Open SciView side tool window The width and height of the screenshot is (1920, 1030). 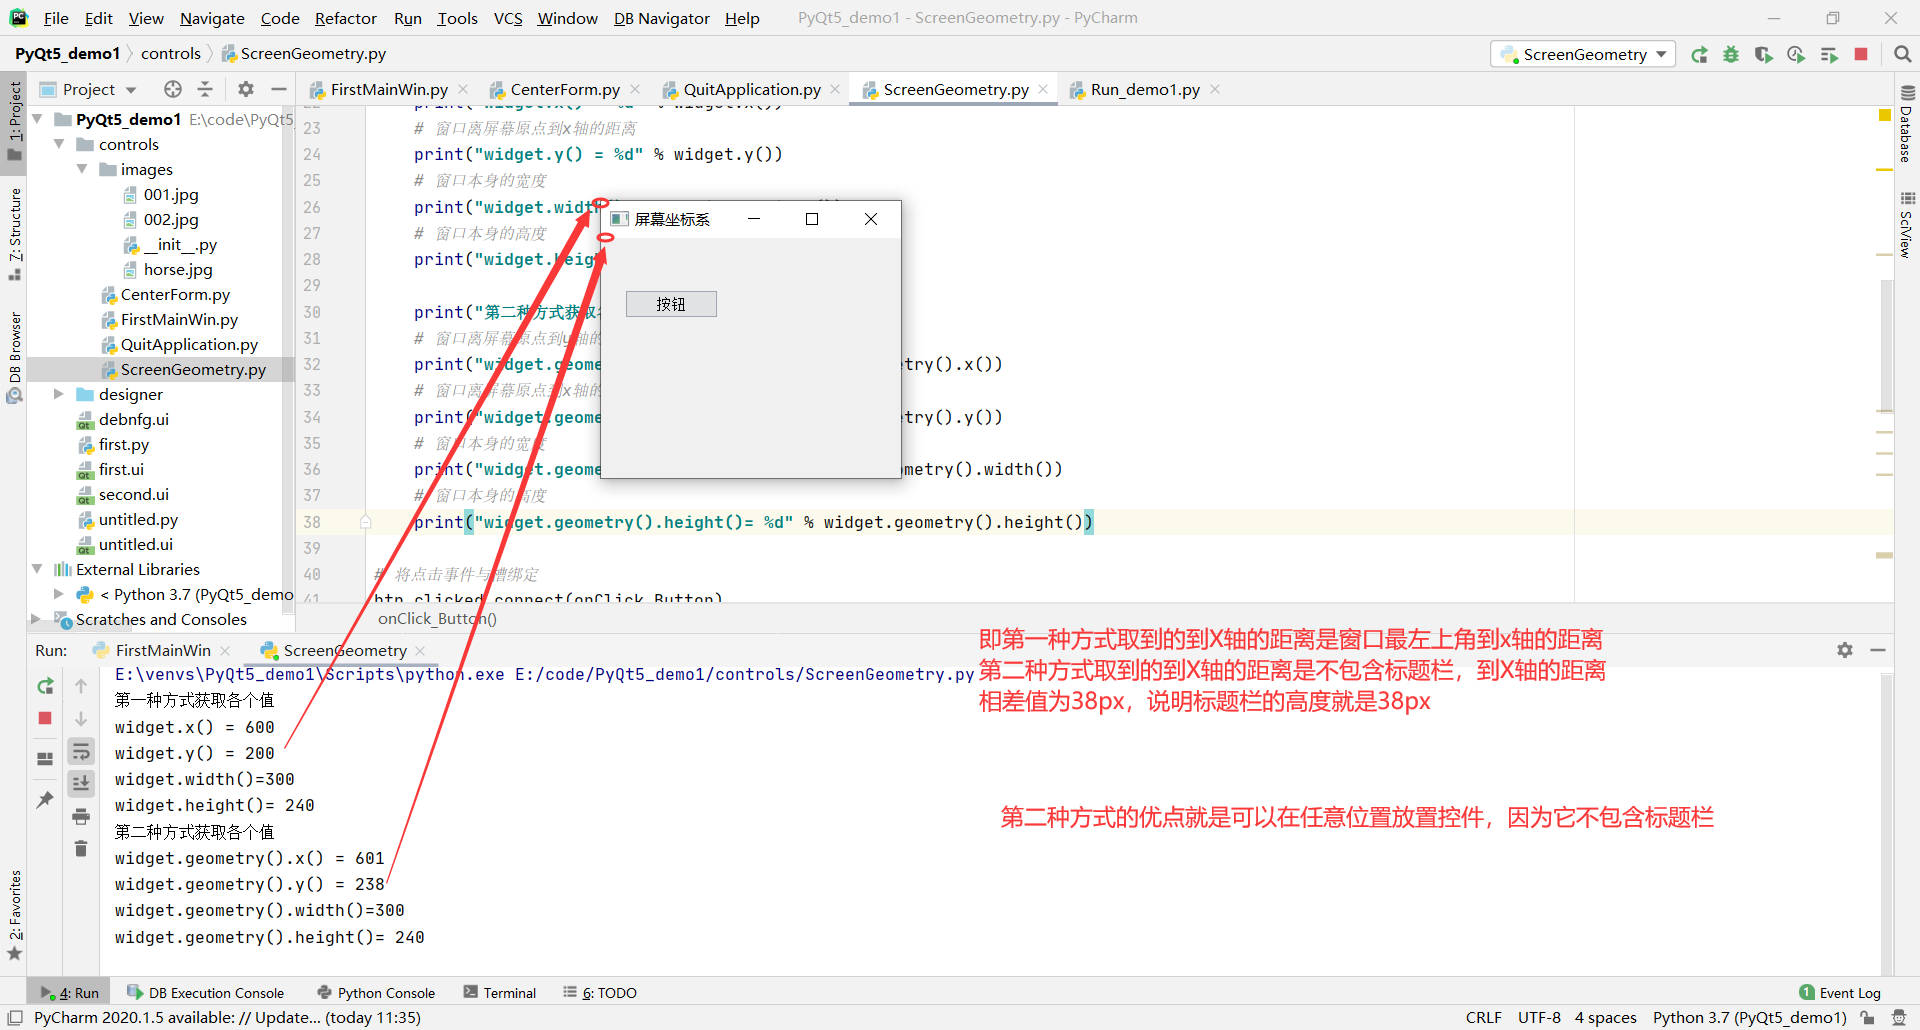[1906, 224]
